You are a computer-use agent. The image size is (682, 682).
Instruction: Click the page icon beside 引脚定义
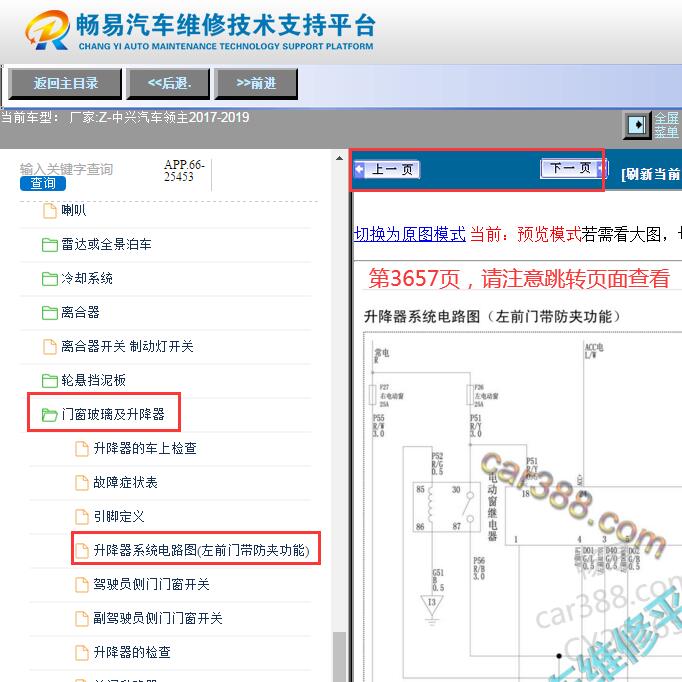point(82,517)
